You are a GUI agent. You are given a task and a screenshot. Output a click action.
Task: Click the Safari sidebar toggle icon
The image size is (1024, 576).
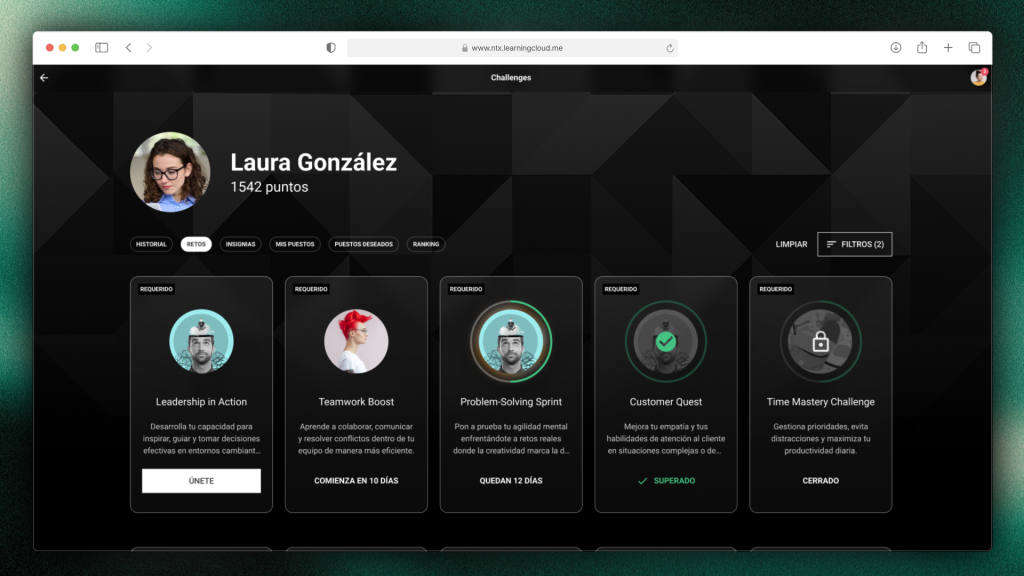pyautogui.click(x=101, y=48)
